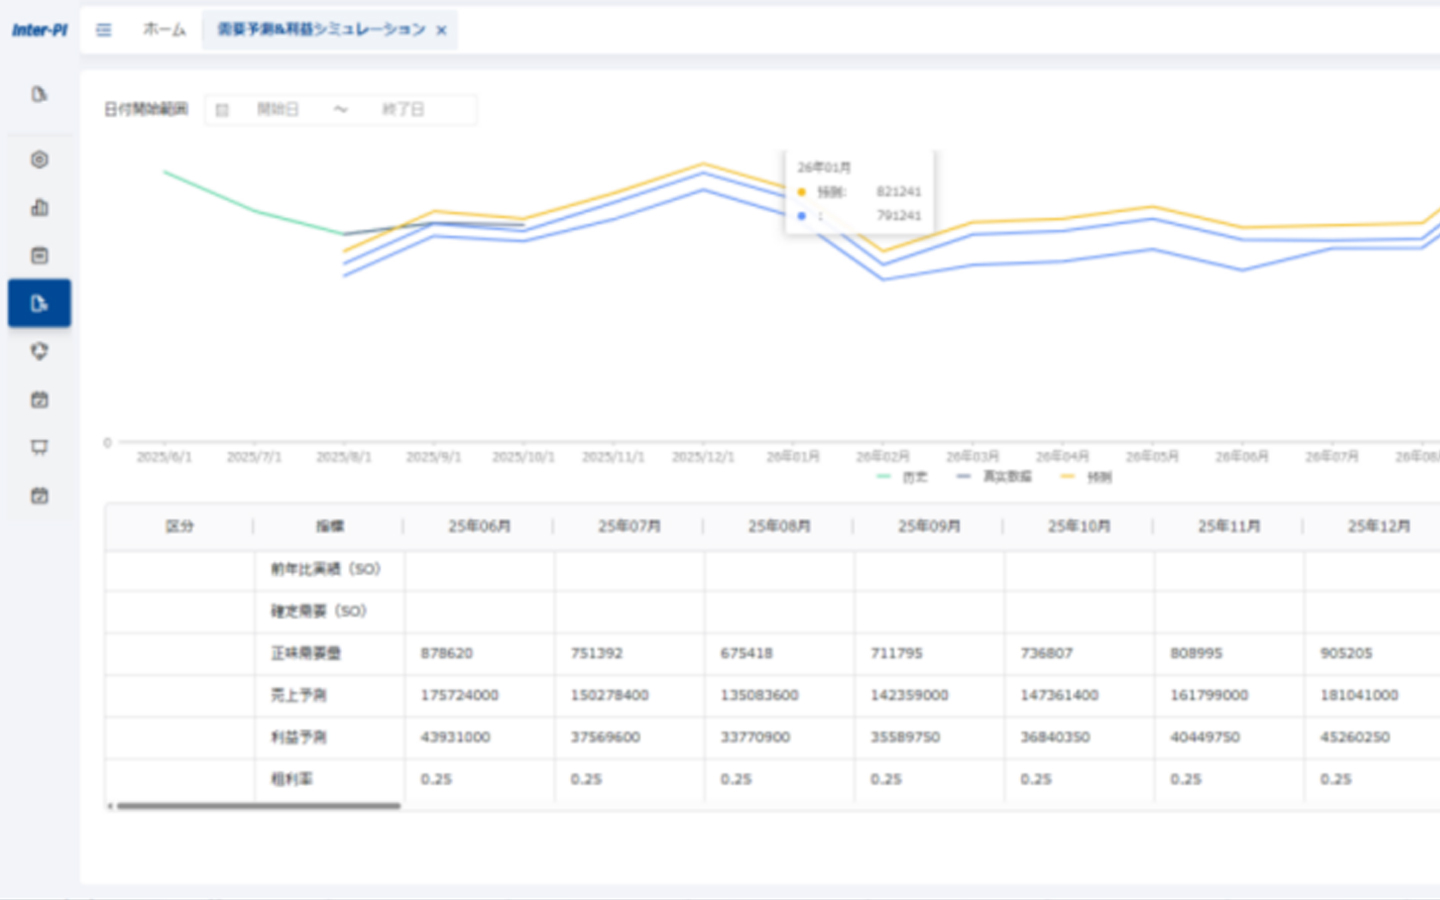Open the topmost document icon in sidebar
Image resolution: width=1440 pixels, height=900 pixels.
(x=39, y=94)
